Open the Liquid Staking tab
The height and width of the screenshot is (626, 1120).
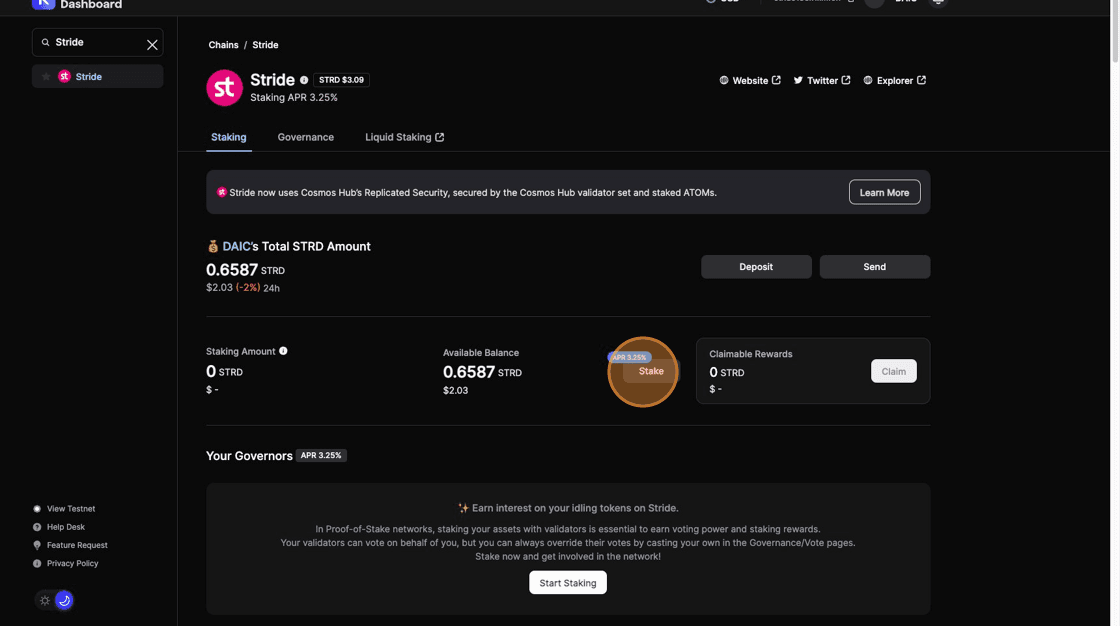[404, 137]
